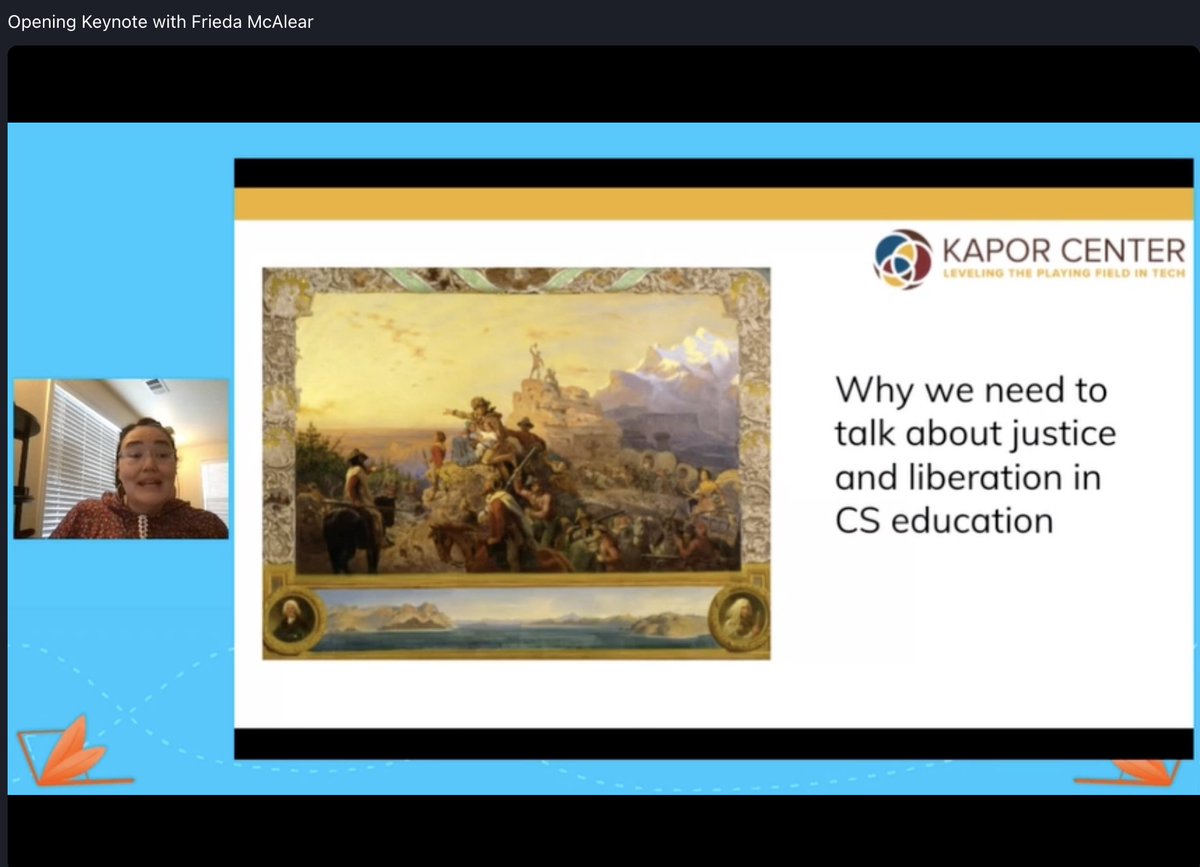Viewport: 1200px width, 867px height.
Task: Click the left circular portrait medallion in painting
Action: pos(294,621)
